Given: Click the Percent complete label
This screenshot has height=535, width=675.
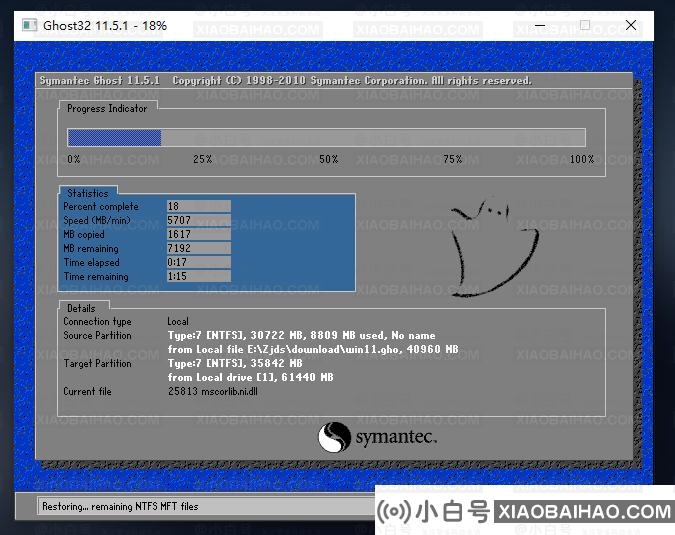Looking at the screenshot, I should [x=101, y=207].
